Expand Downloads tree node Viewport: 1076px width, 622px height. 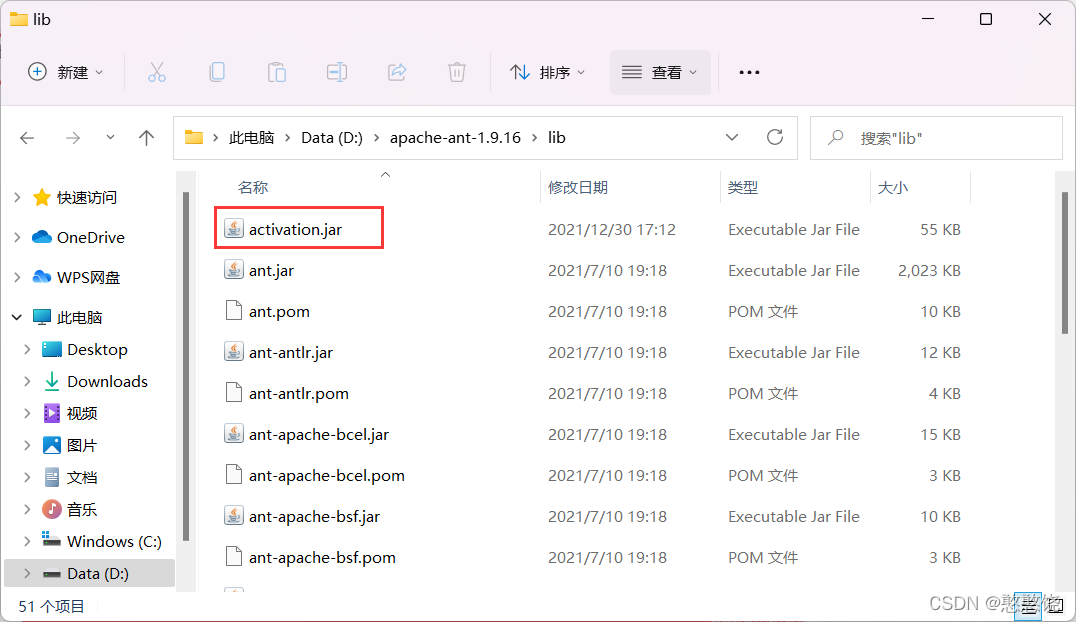[x=27, y=382]
